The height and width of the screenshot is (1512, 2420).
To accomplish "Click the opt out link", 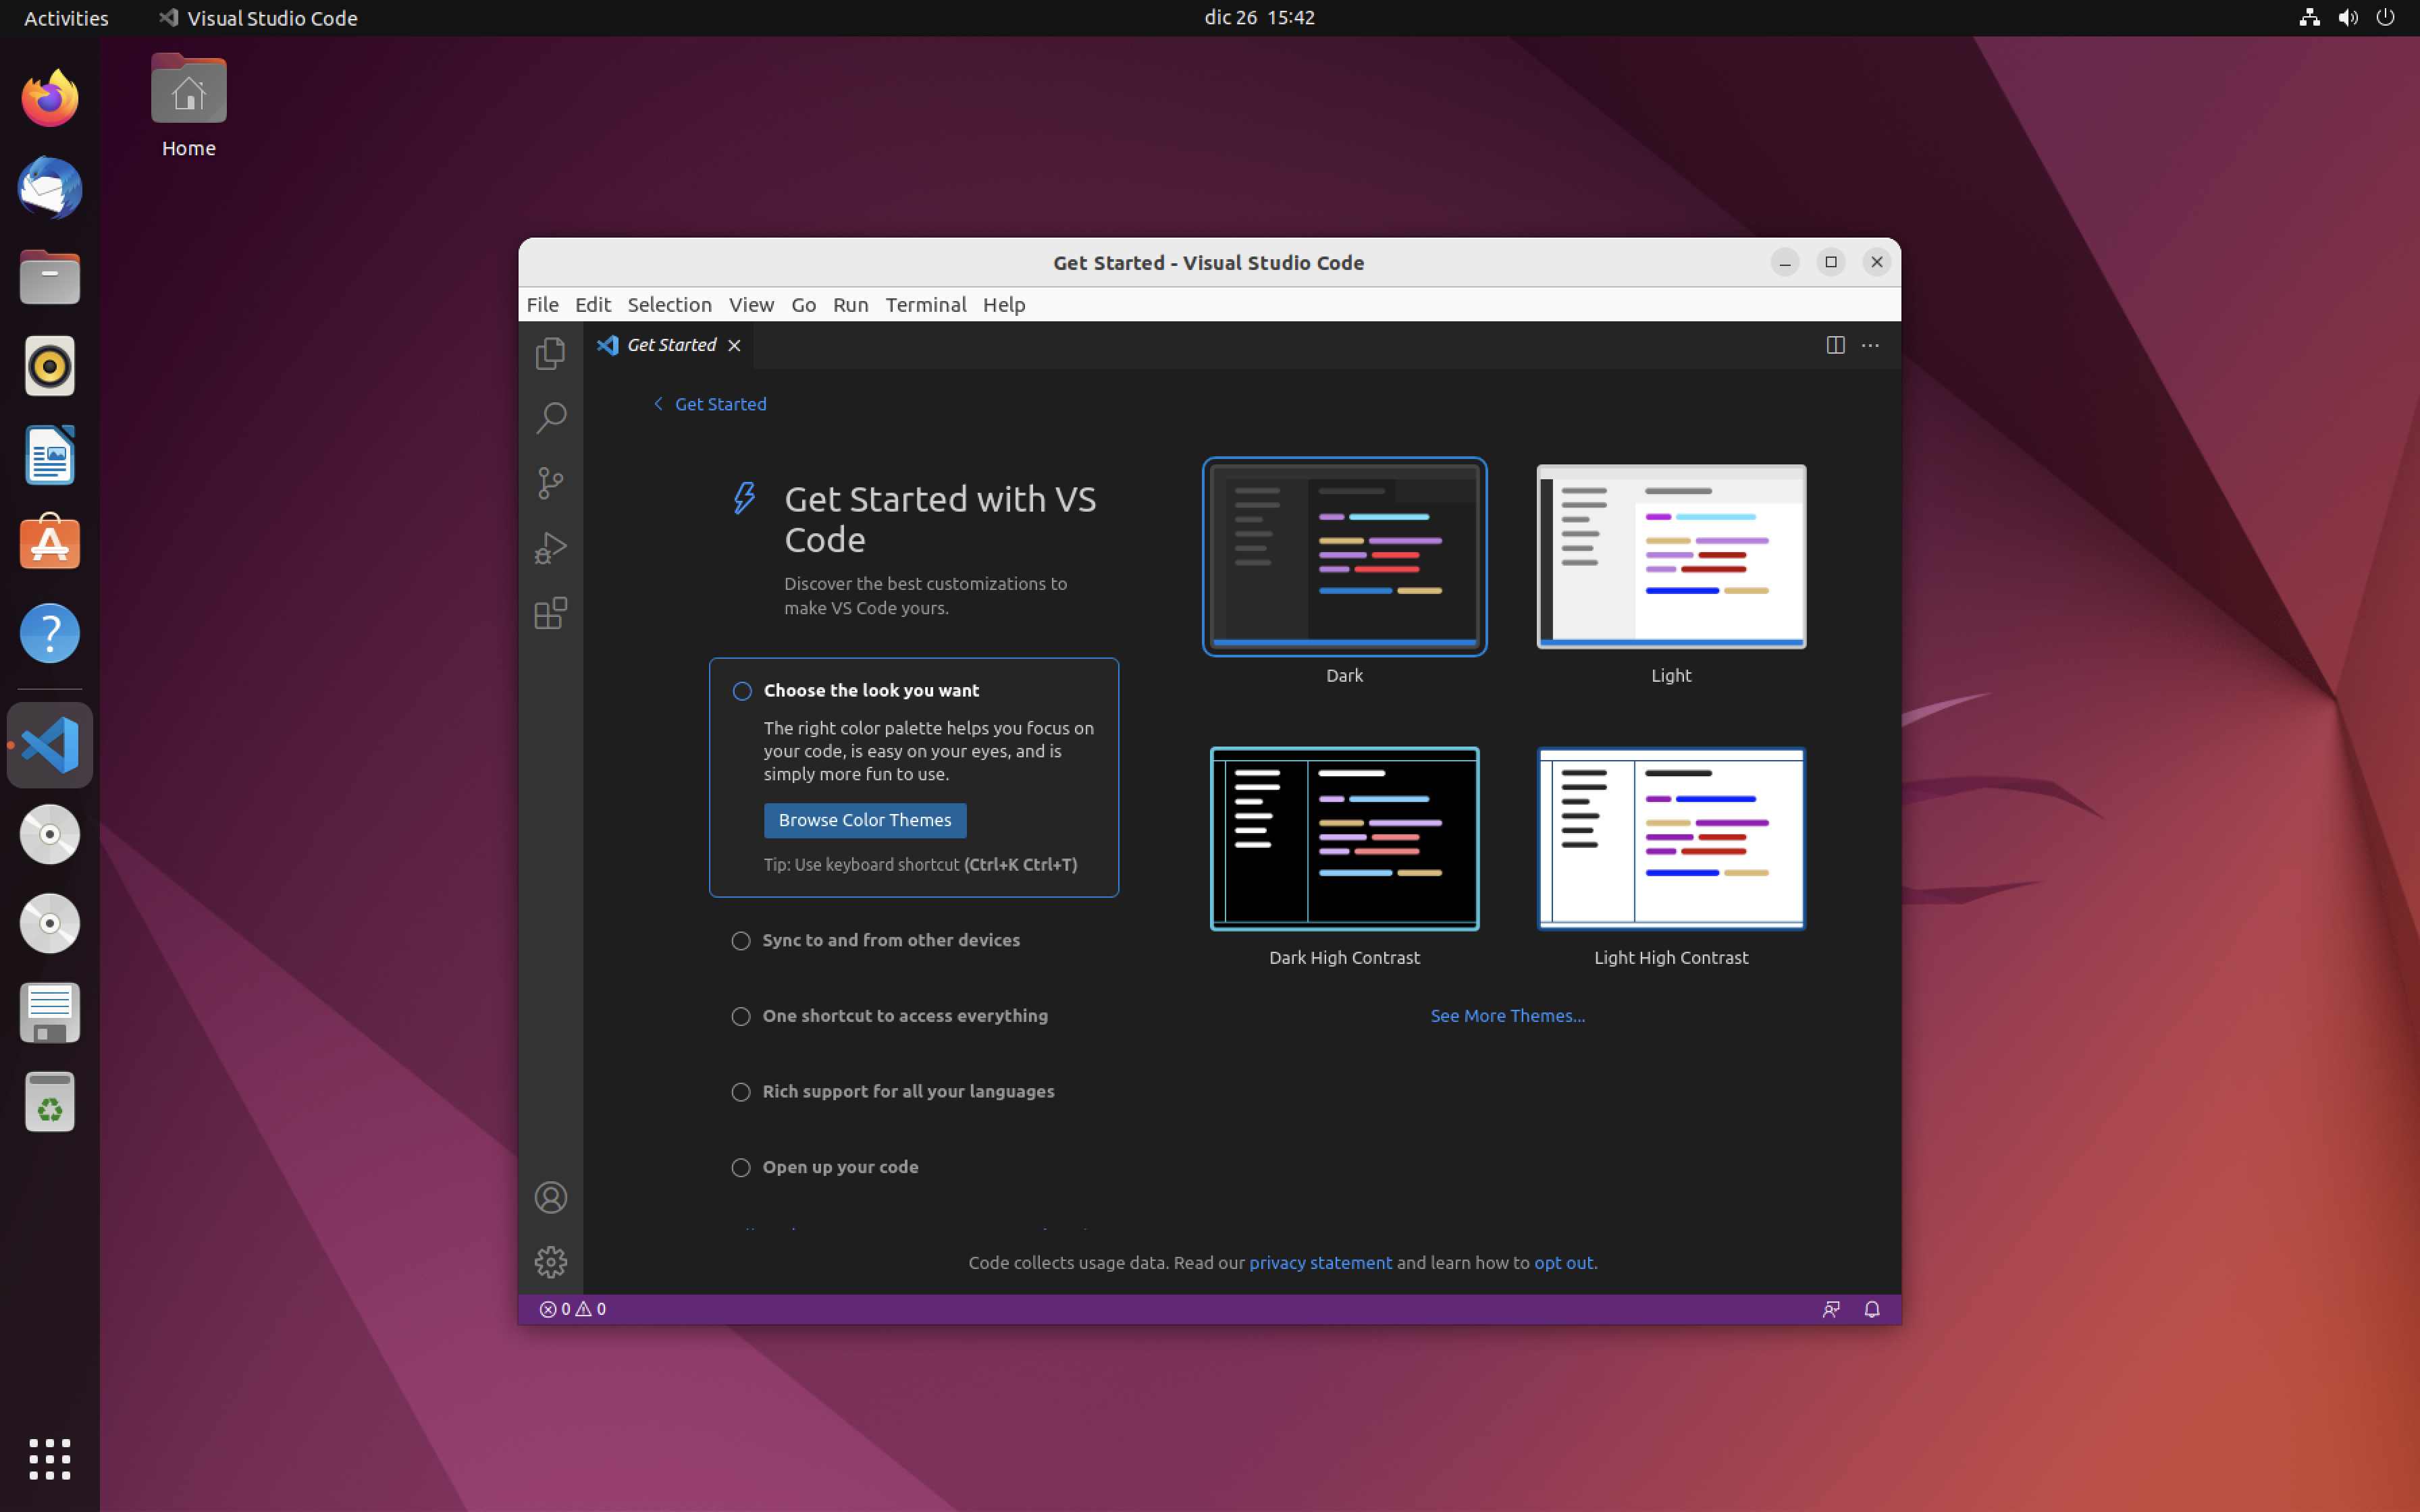I will point(1563,1263).
